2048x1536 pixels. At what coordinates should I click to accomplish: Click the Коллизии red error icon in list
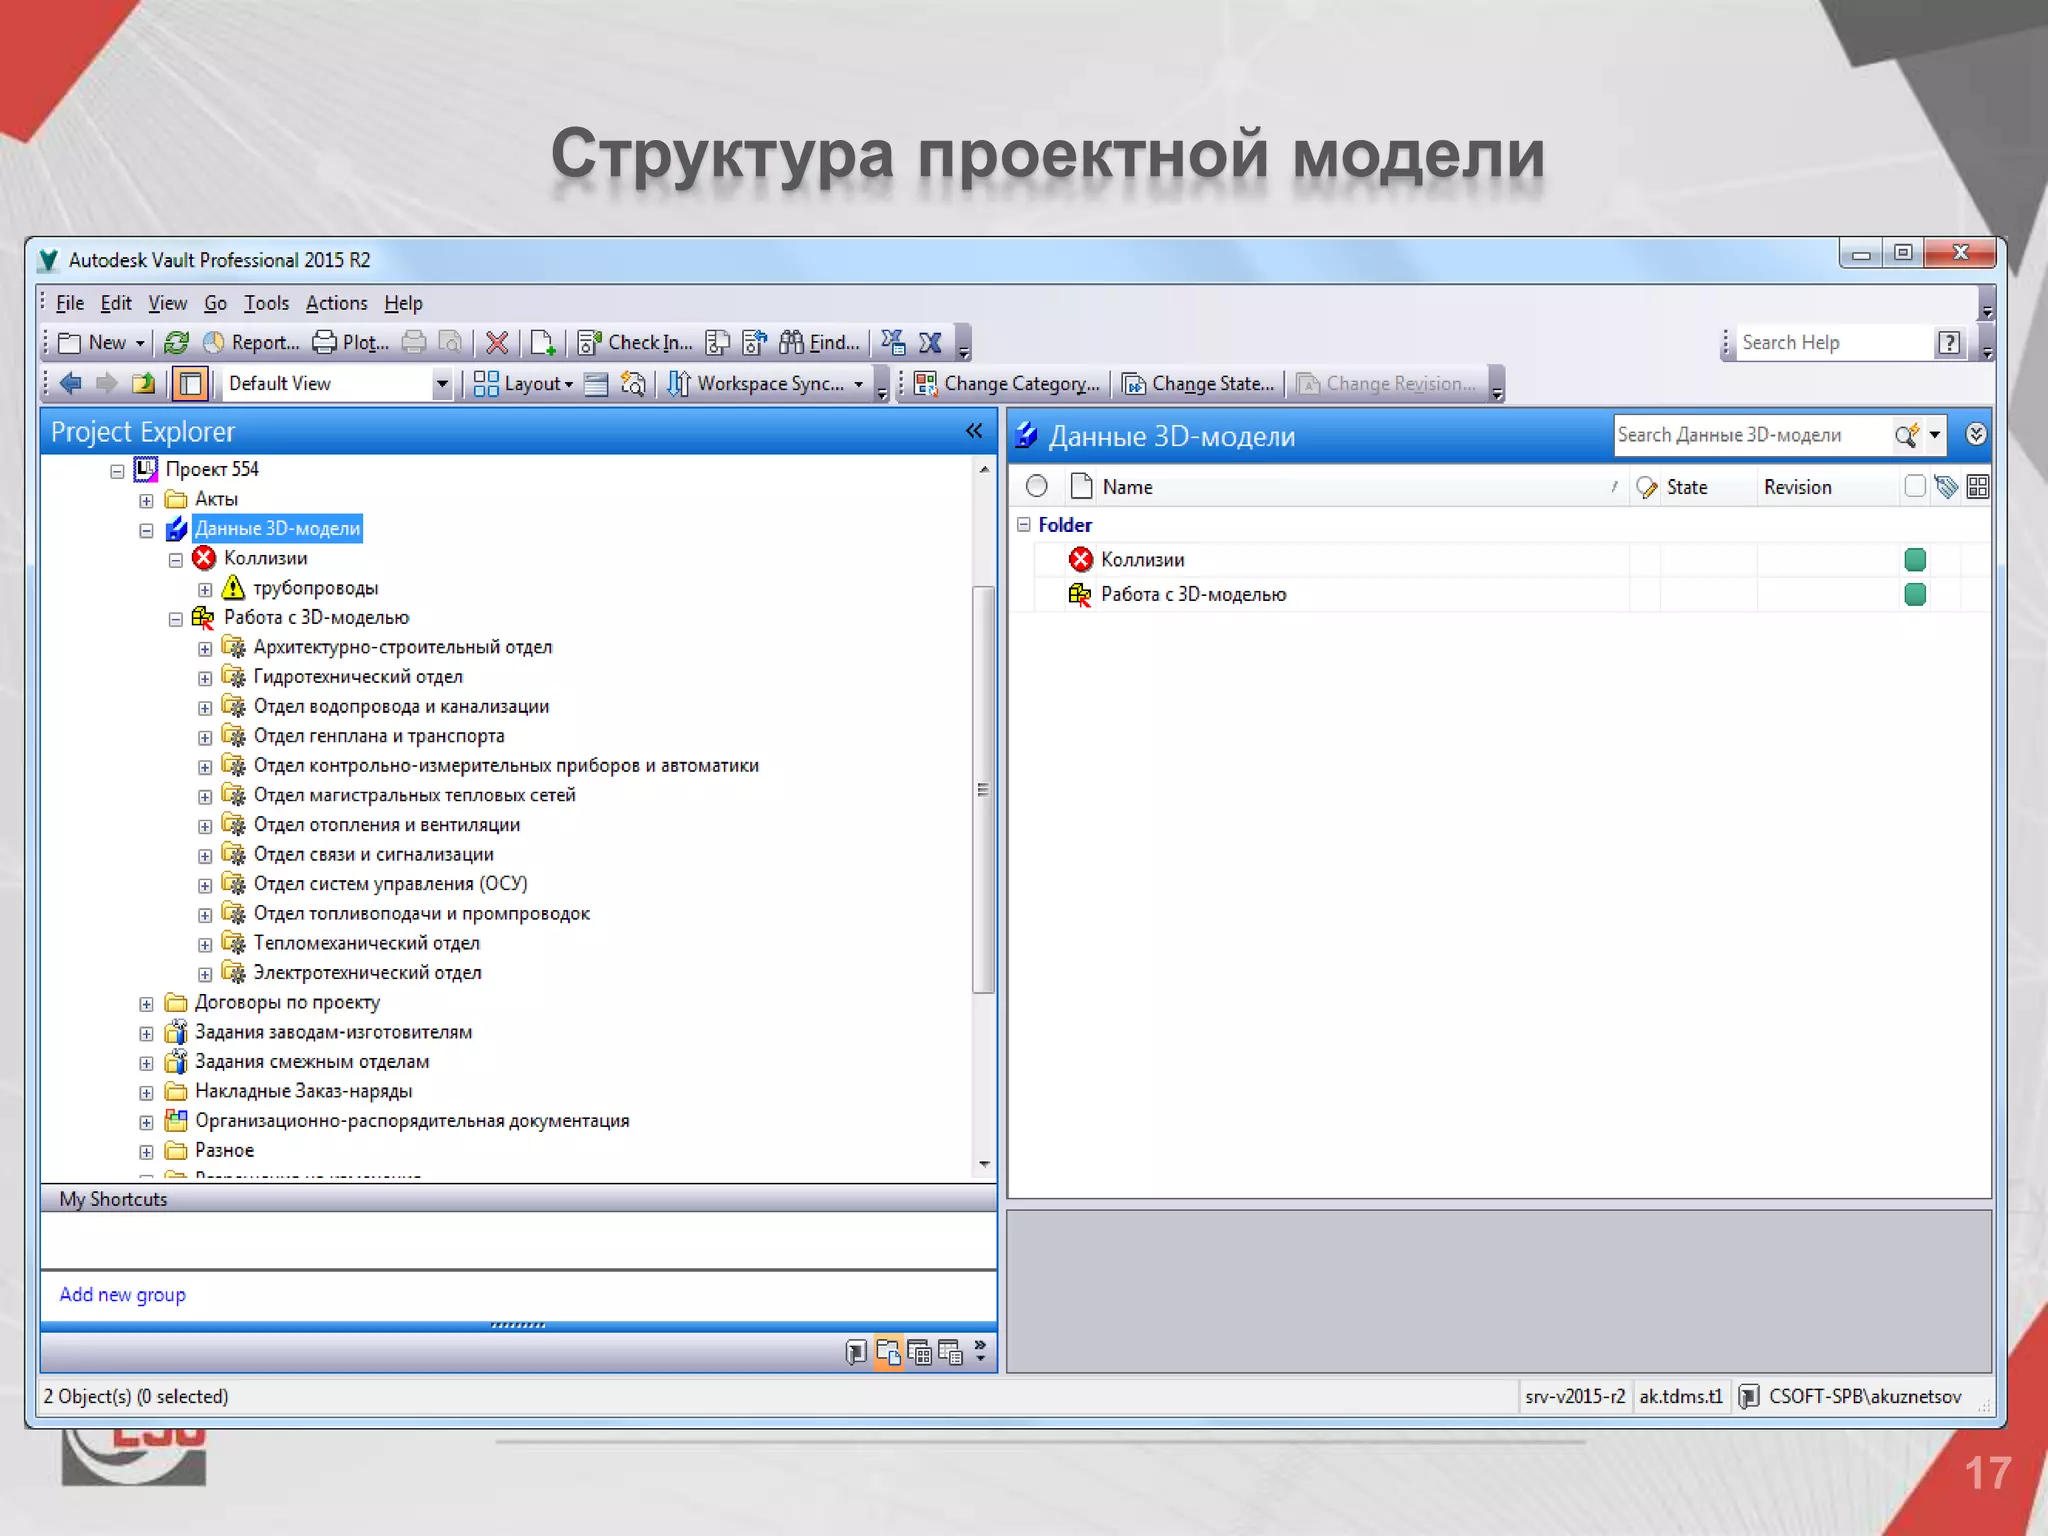(x=1080, y=560)
